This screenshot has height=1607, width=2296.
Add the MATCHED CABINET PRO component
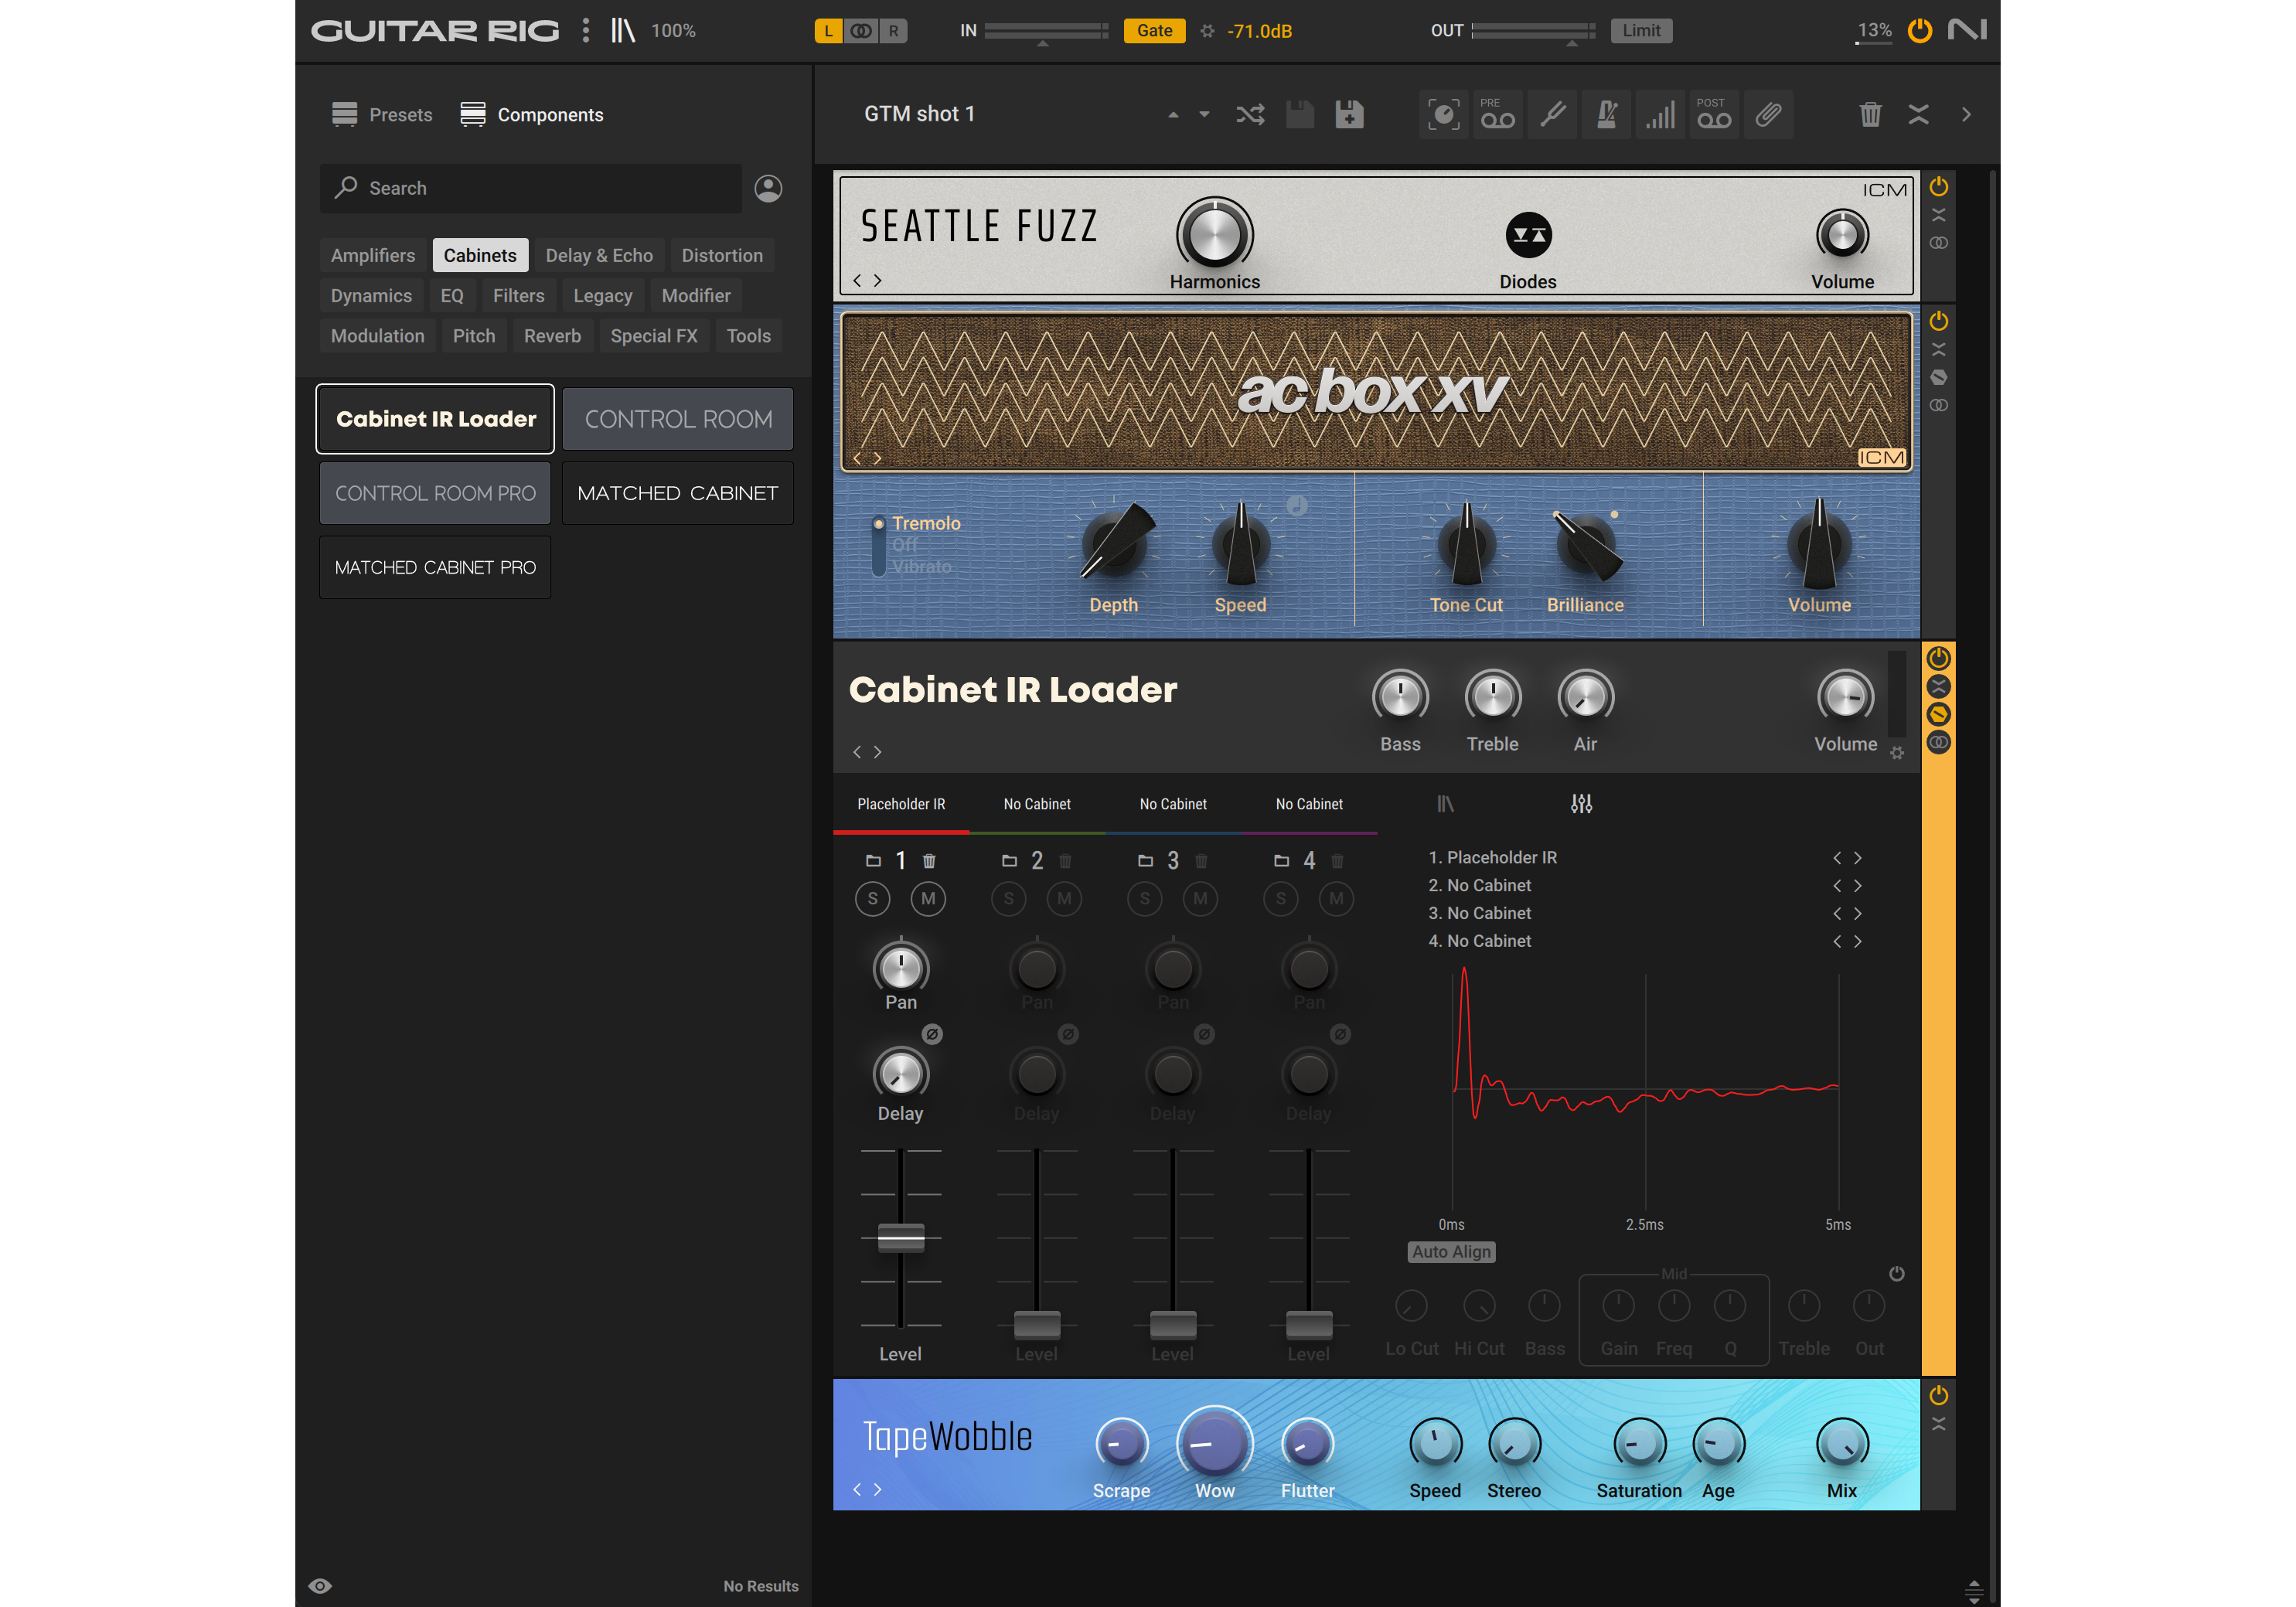tap(435, 567)
